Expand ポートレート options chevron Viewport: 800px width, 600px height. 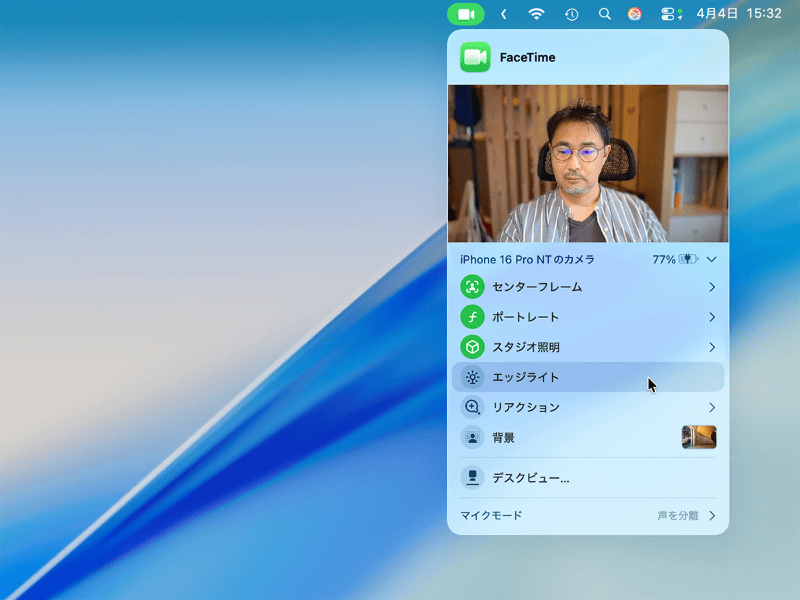[x=712, y=317]
